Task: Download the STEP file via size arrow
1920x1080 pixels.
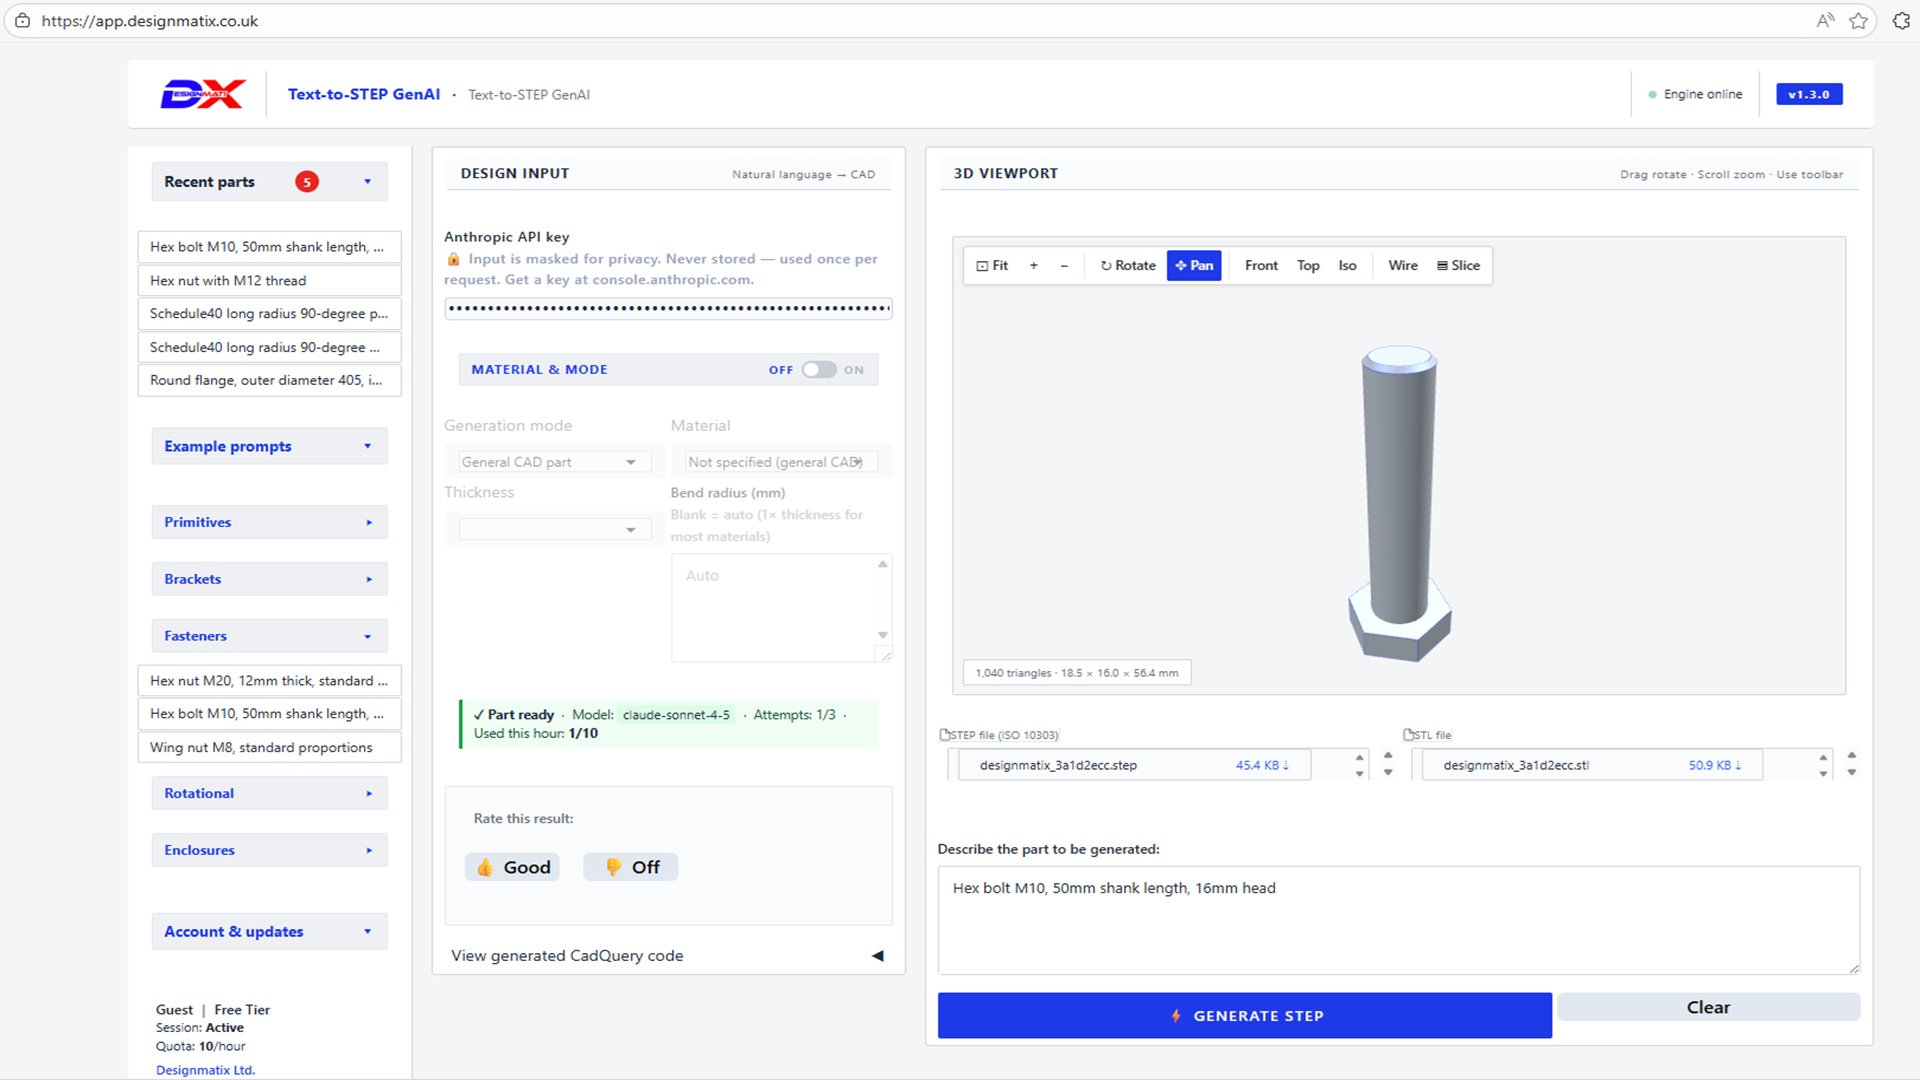Action: pyautogui.click(x=1262, y=765)
